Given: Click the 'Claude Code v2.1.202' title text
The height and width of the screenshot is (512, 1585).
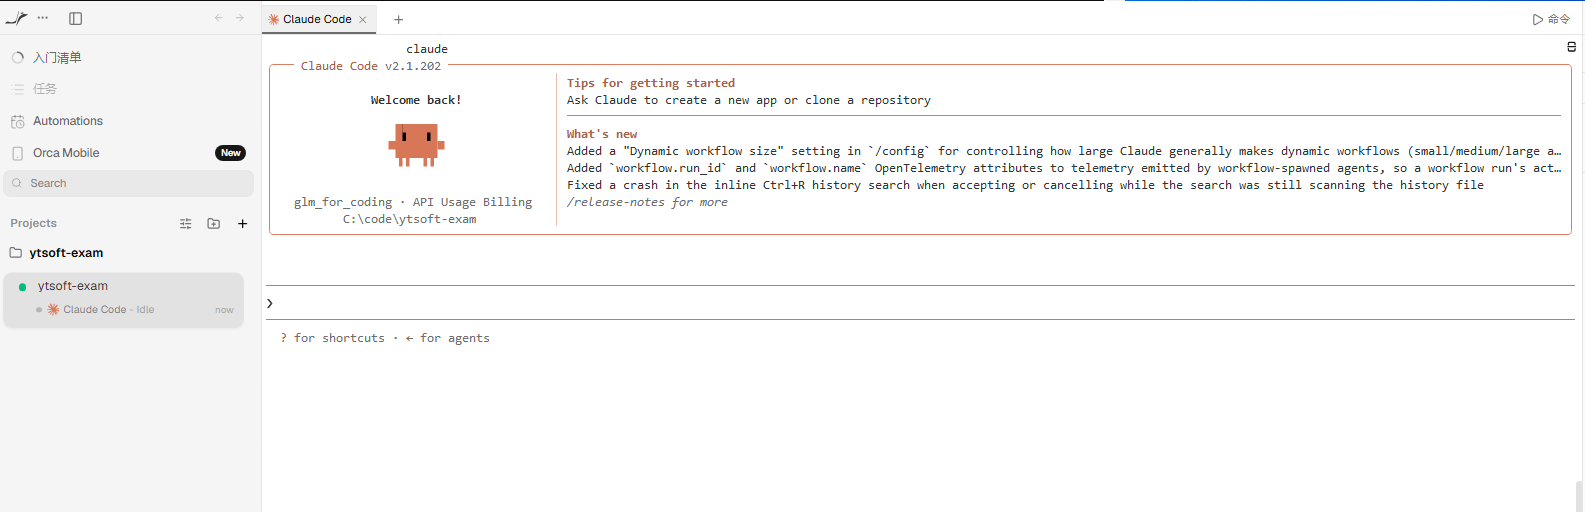Looking at the screenshot, I should [371, 66].
